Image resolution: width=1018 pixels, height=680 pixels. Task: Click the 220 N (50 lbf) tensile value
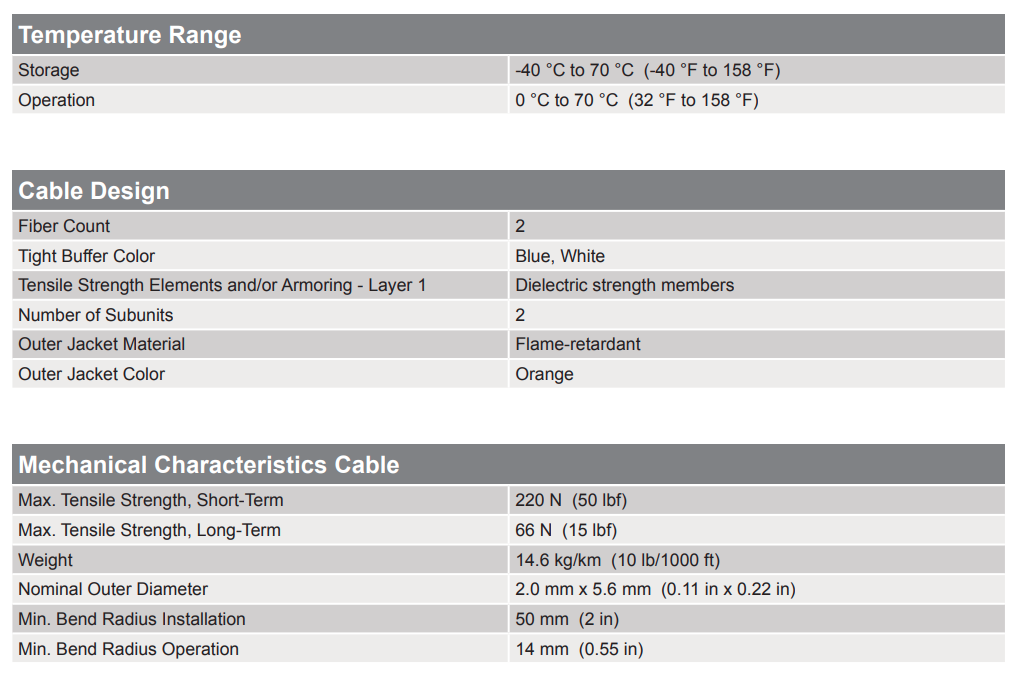pos(571,500)
